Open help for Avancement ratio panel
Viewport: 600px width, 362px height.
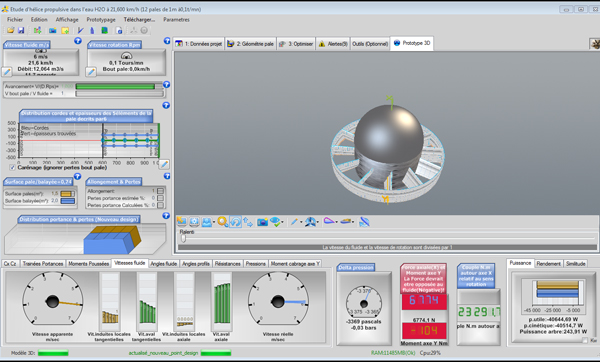point(166,85)
